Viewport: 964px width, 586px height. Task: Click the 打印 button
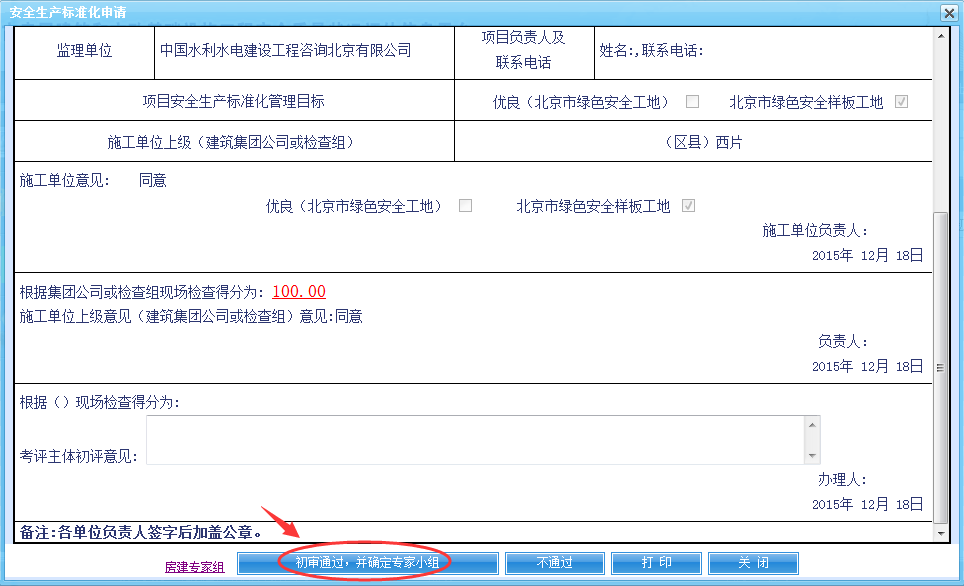click(x=656, y=563)
